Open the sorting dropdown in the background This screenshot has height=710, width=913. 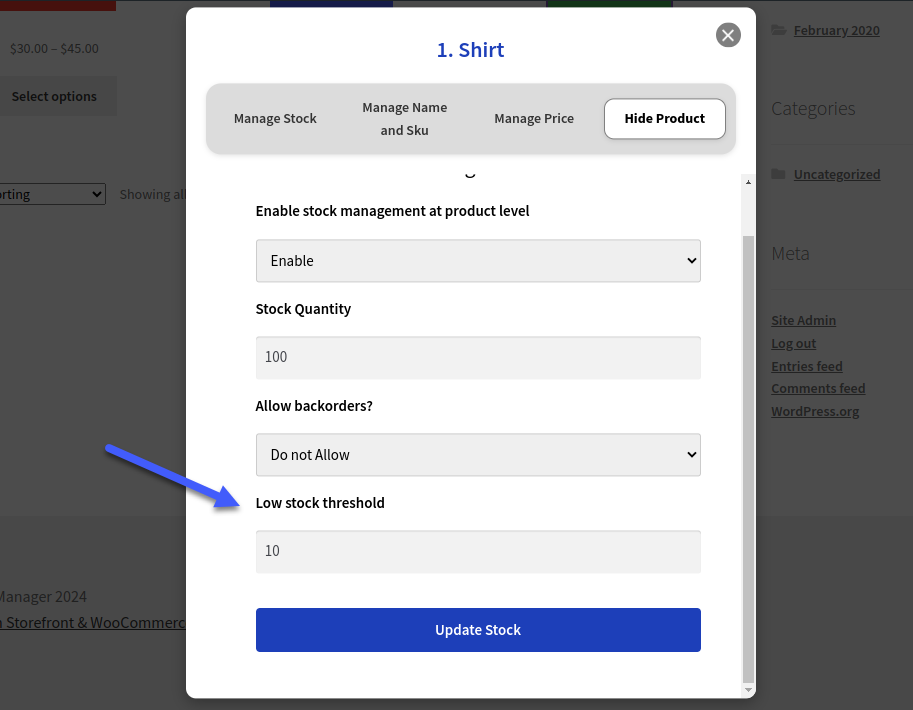pos(50,194)
